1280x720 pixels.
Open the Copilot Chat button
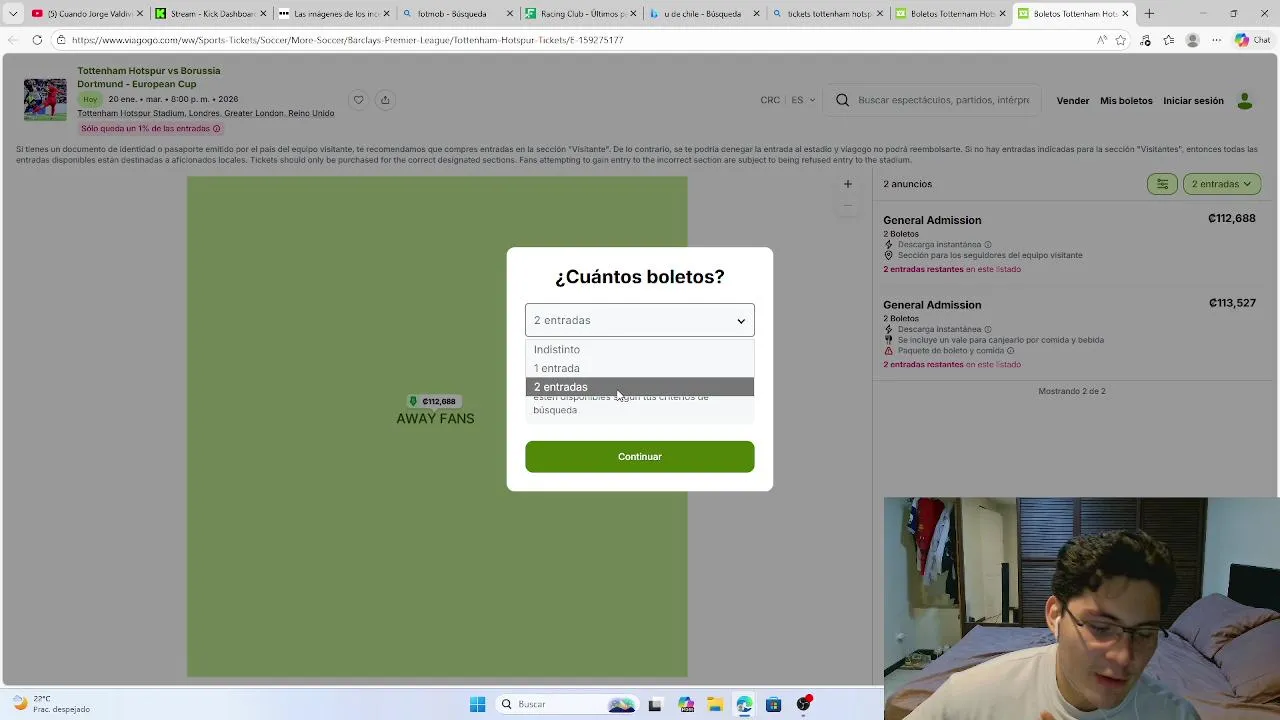coord(1254,40)
